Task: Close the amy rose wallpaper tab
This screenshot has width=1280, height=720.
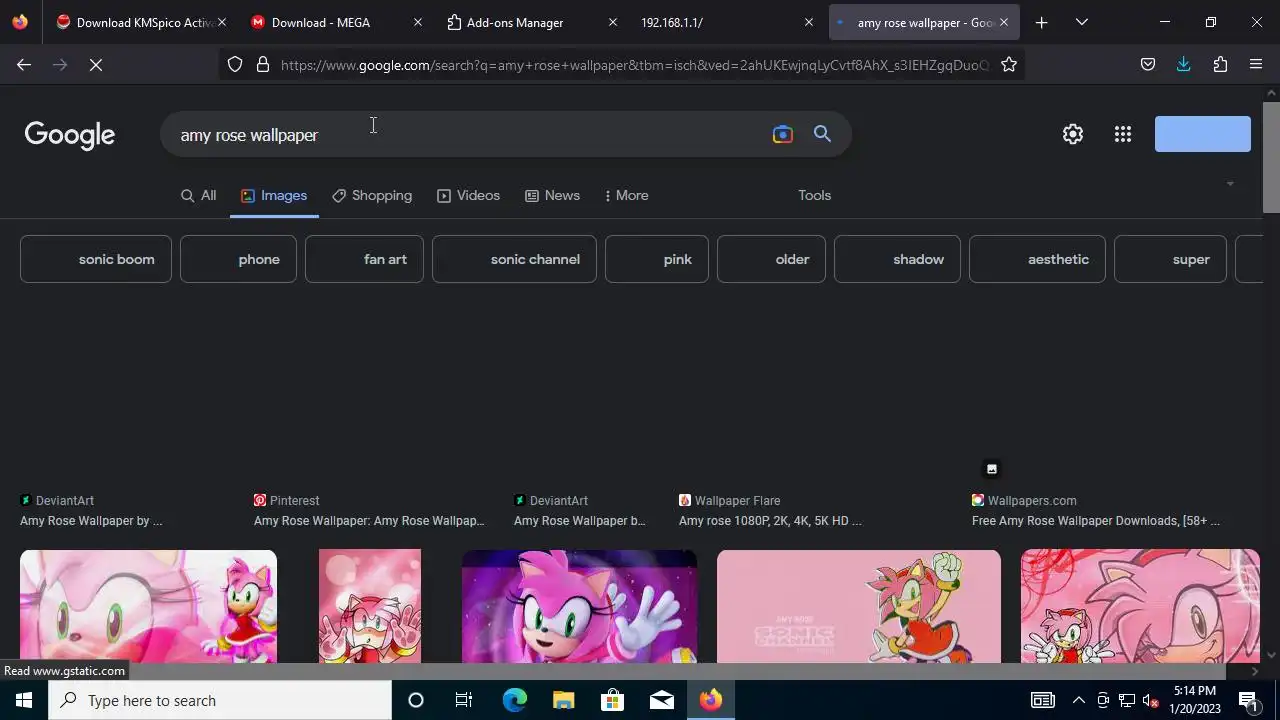Action: tap(1004, 22)
